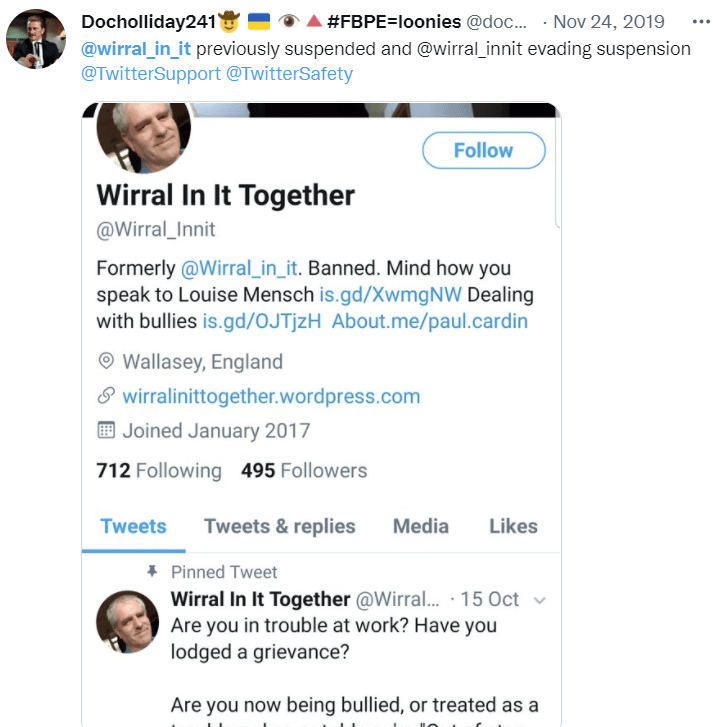Expand the pinned tweet chevron menu
Viewport: 713px width, 727px height.
(540, 600)
